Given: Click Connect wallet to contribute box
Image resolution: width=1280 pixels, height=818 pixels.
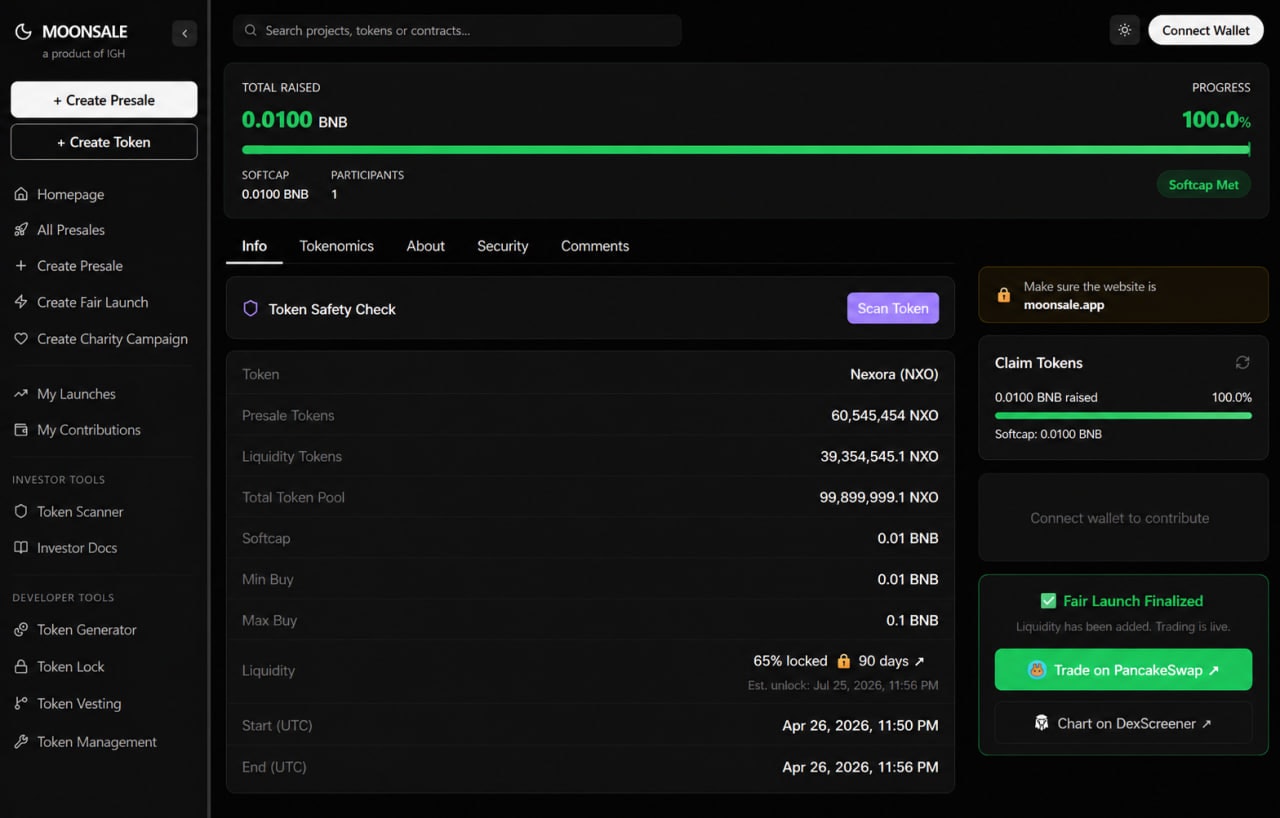Looking at the screenshot, I should point(1123,518).
